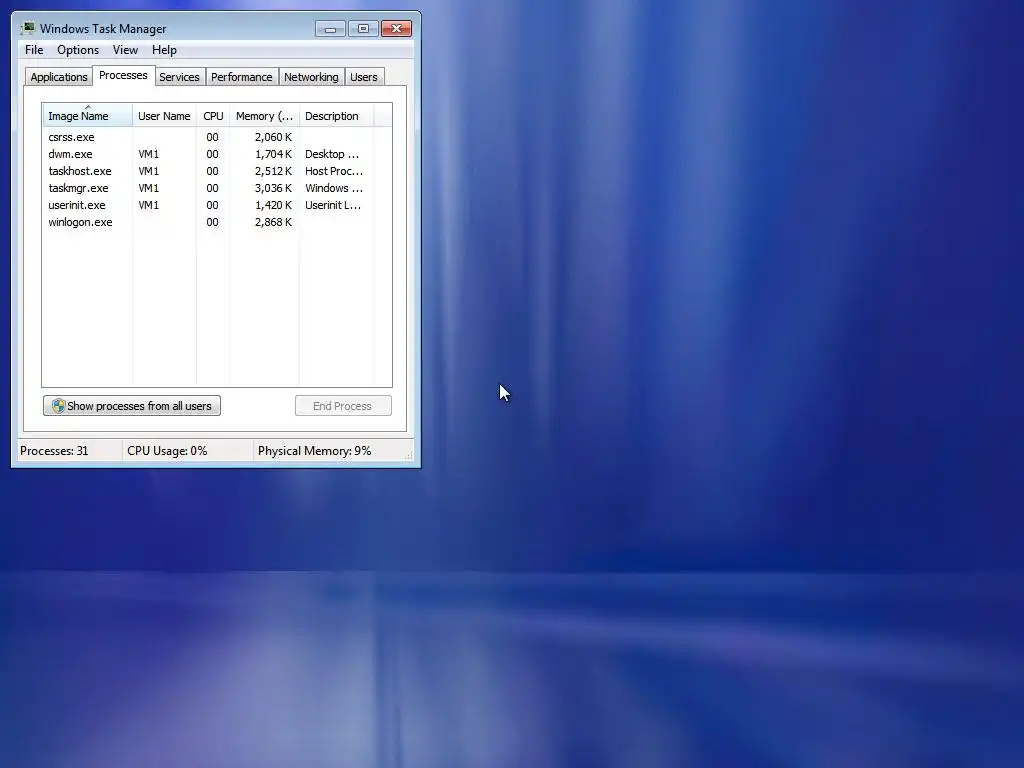Image resolution: width=1024 pixels, height=768 pixels.
Task: Click CPU Usage: 0% status entry
Action: pyautogui.click(x=167, y=451)
